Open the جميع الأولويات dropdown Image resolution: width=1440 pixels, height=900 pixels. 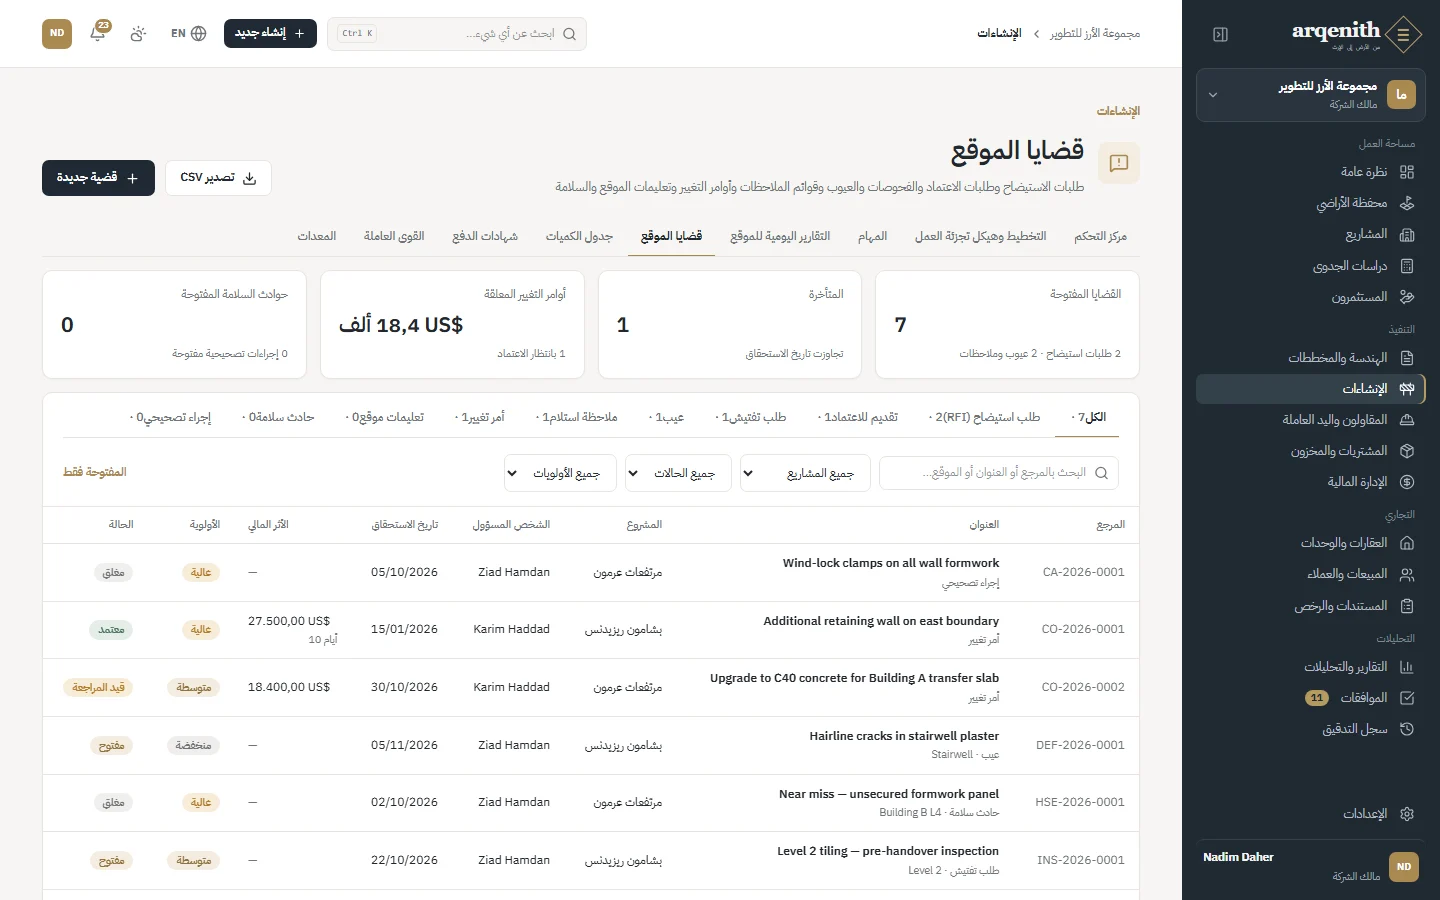coord(560,473)
